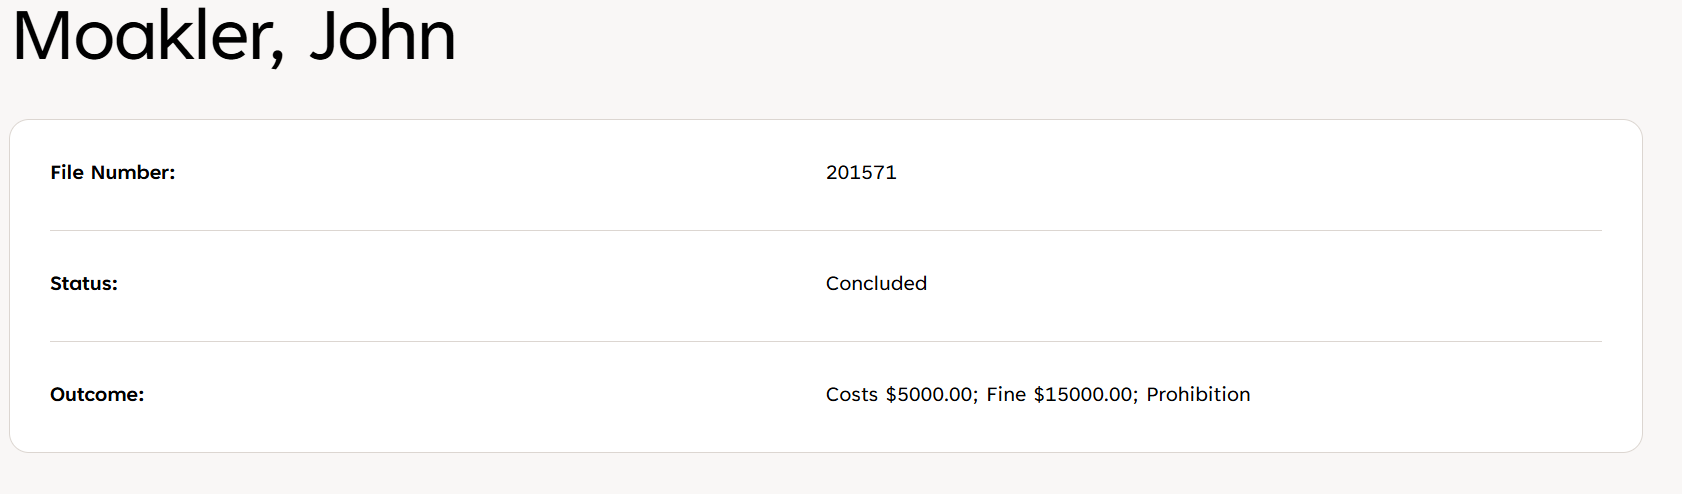Image resolution: width=1682 pixels, height=494 pixels.
Task: Click the divider line below File Number row
Action: click(825, 230)
